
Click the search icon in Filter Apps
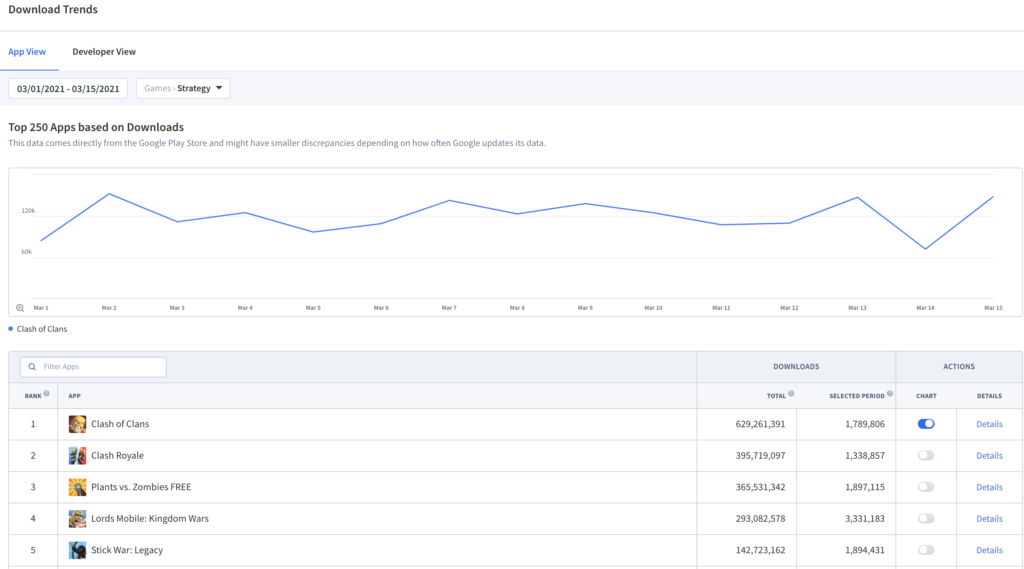(x=32, y=366)
